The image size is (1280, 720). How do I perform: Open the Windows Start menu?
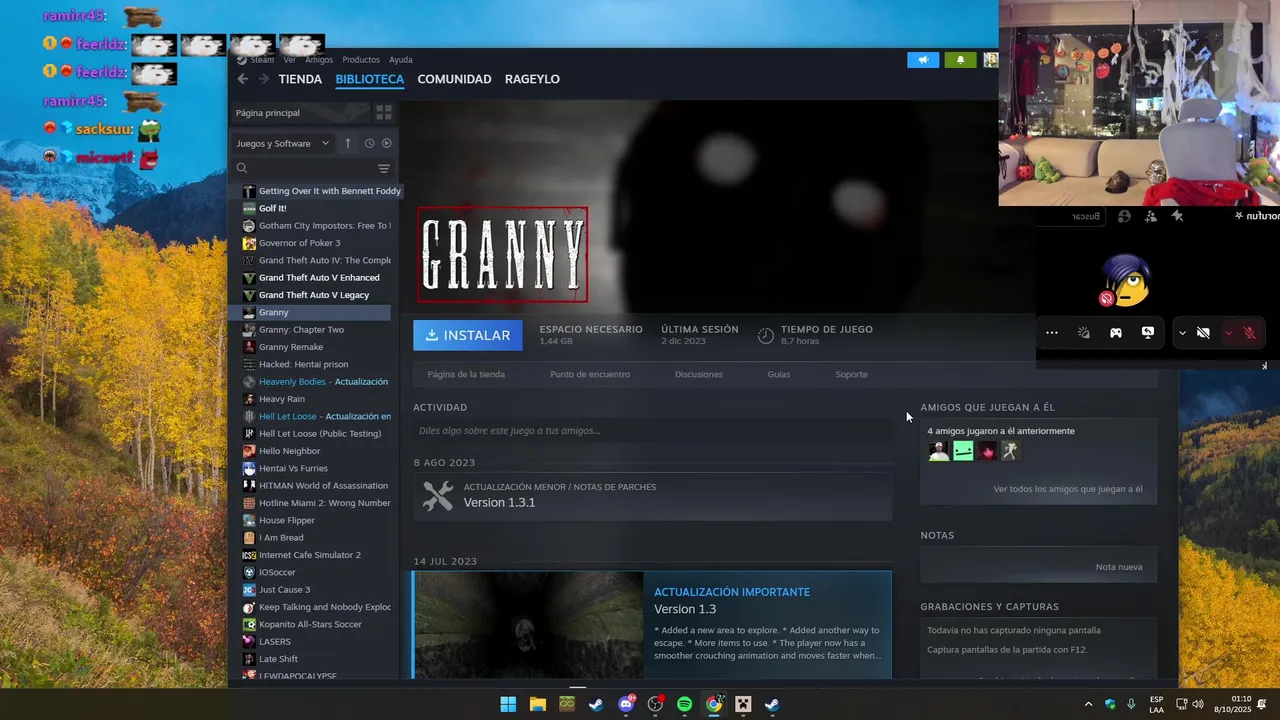click(508, 704)
